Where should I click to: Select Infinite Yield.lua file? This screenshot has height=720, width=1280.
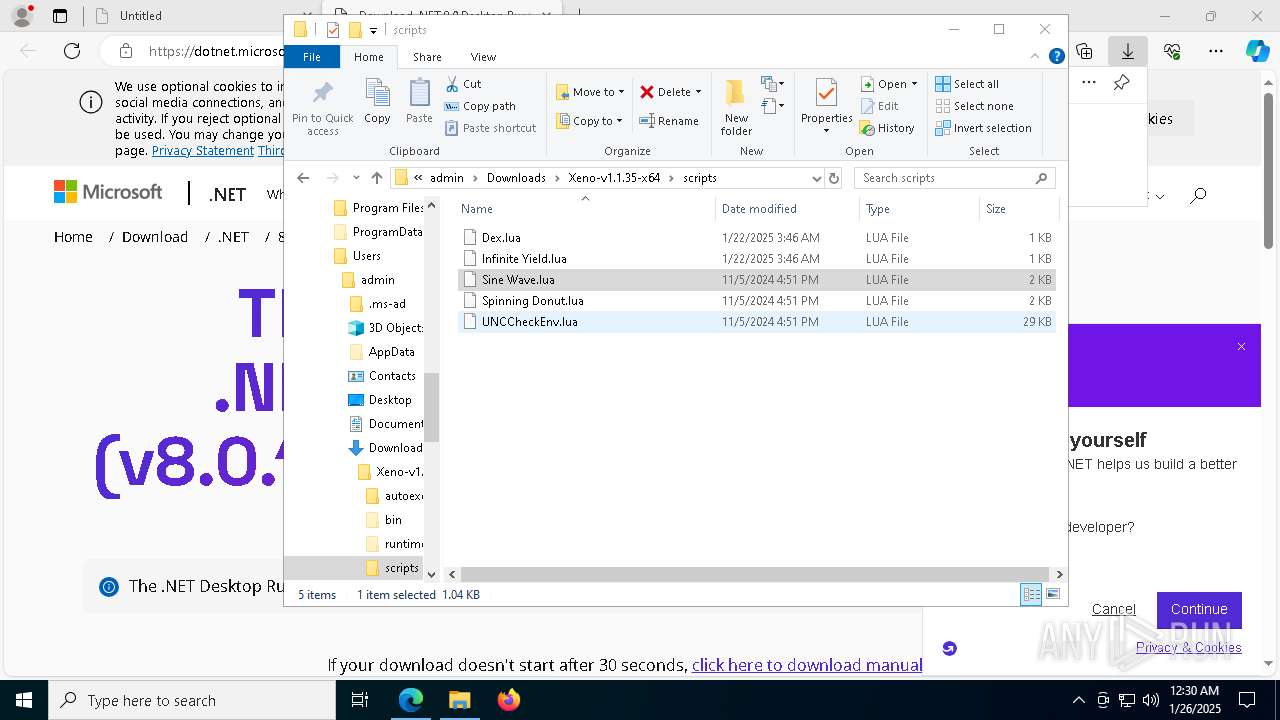pyautogui.click(x=756, y=259)
